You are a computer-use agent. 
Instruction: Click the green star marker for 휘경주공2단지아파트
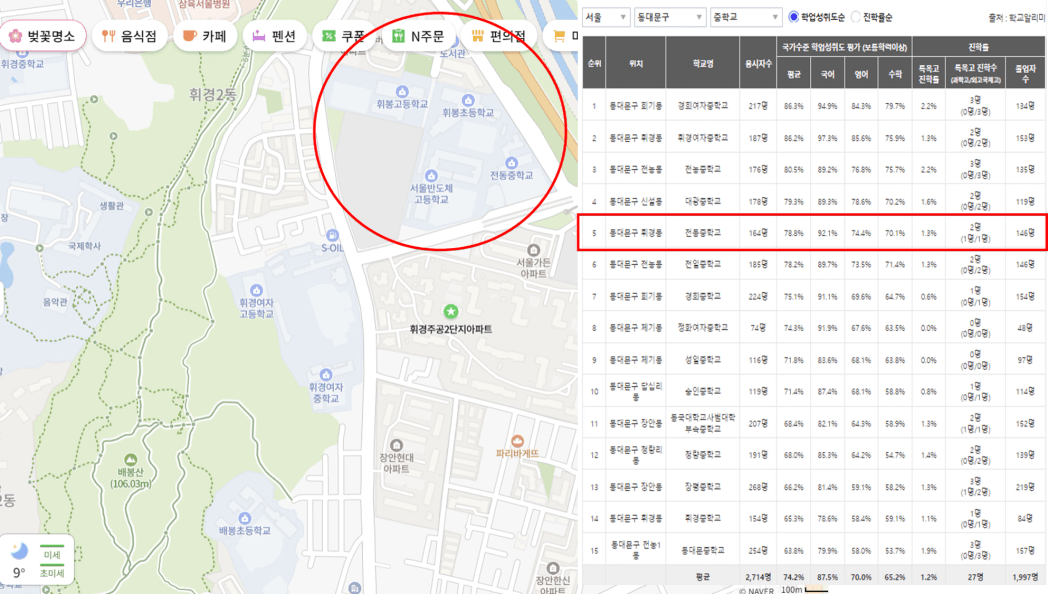coord(450,311)
